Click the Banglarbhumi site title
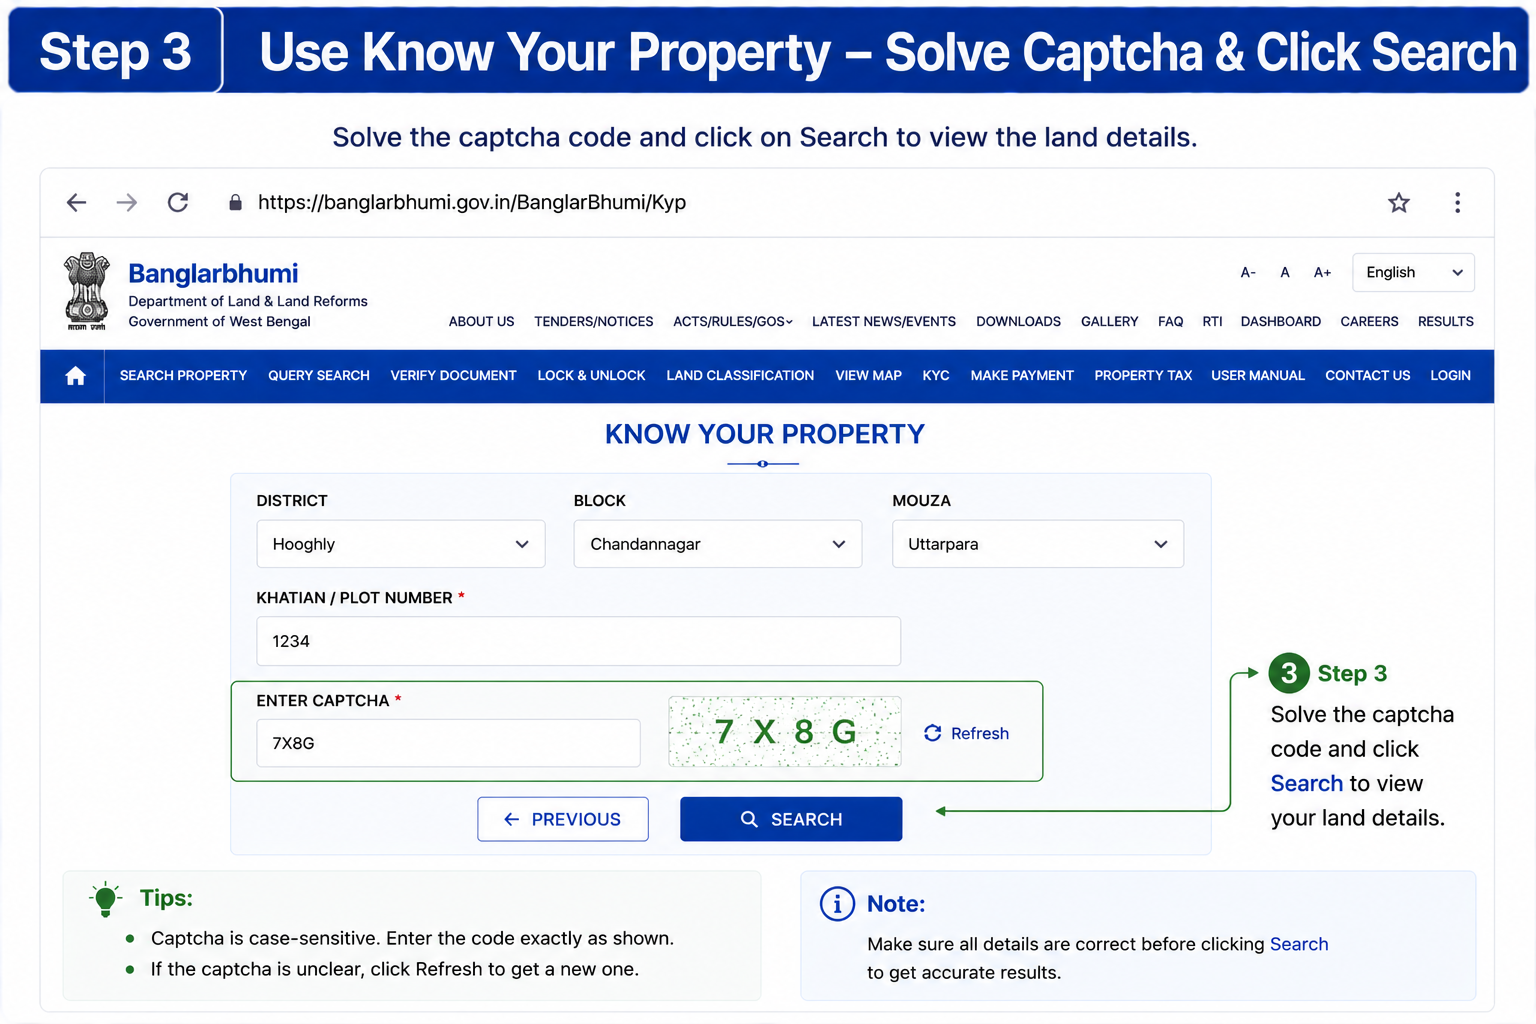Image resolution: width=1536 pixels, height=1024 pixels. click(213, 273)
